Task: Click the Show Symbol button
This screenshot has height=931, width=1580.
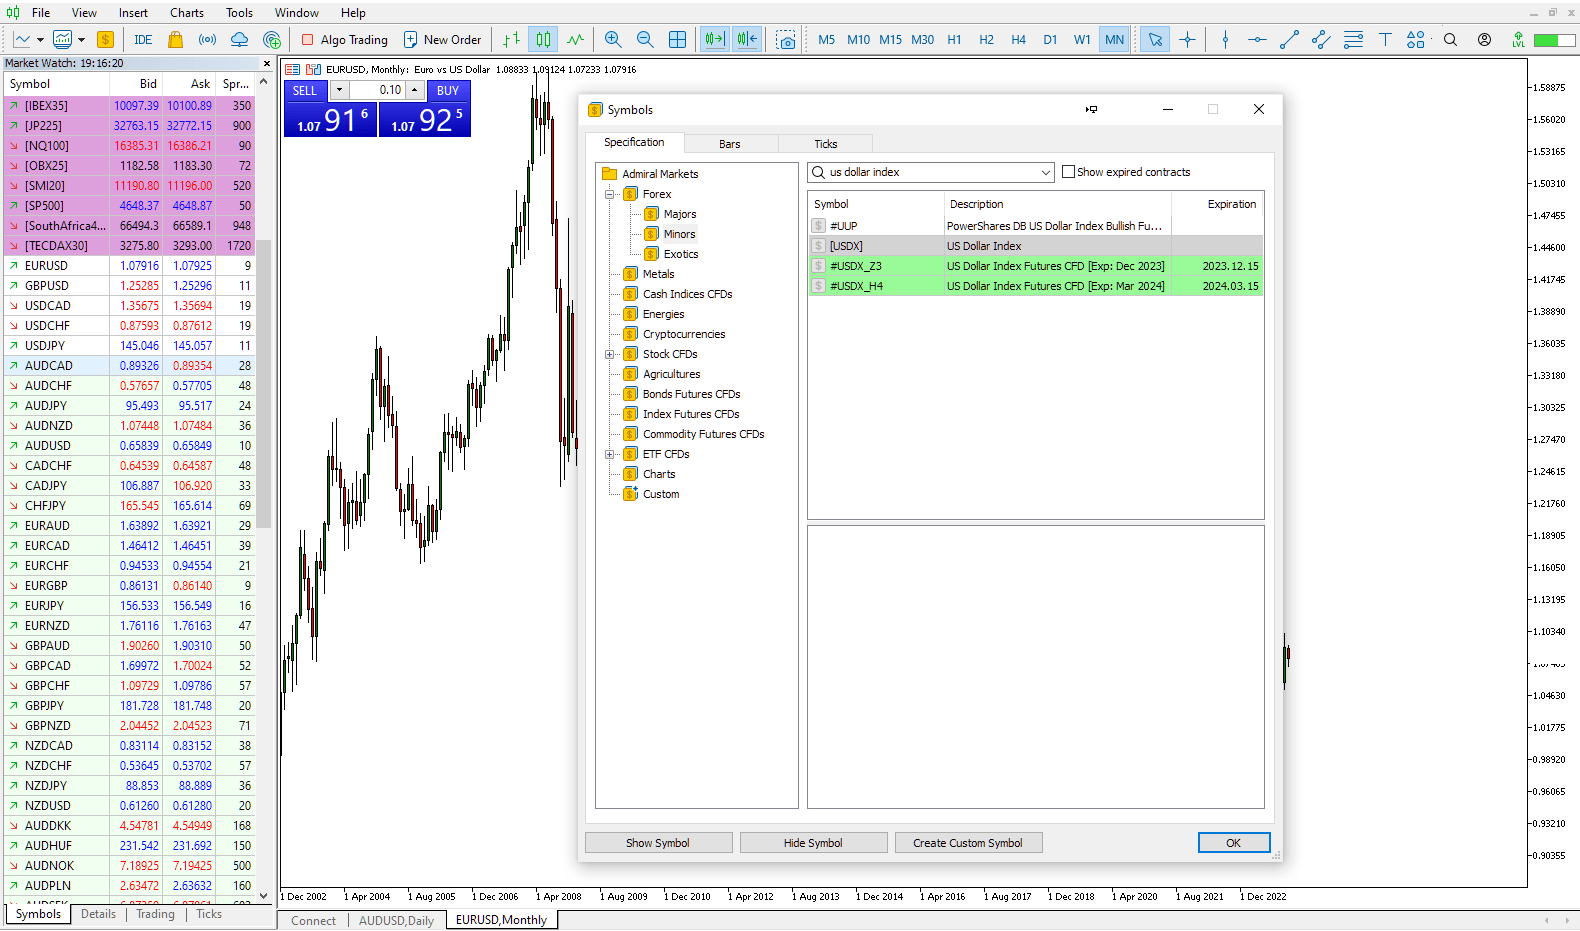Action: coord(658,843)
